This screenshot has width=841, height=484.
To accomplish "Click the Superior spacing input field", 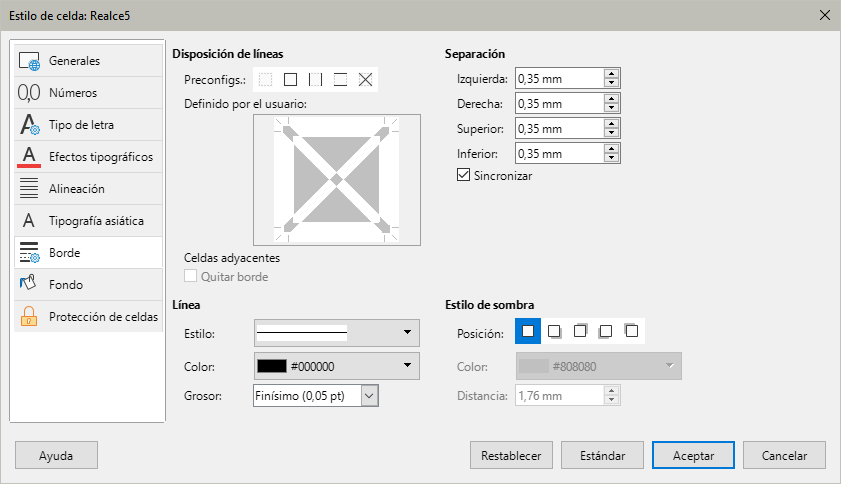I will click(x=559, y=128).
